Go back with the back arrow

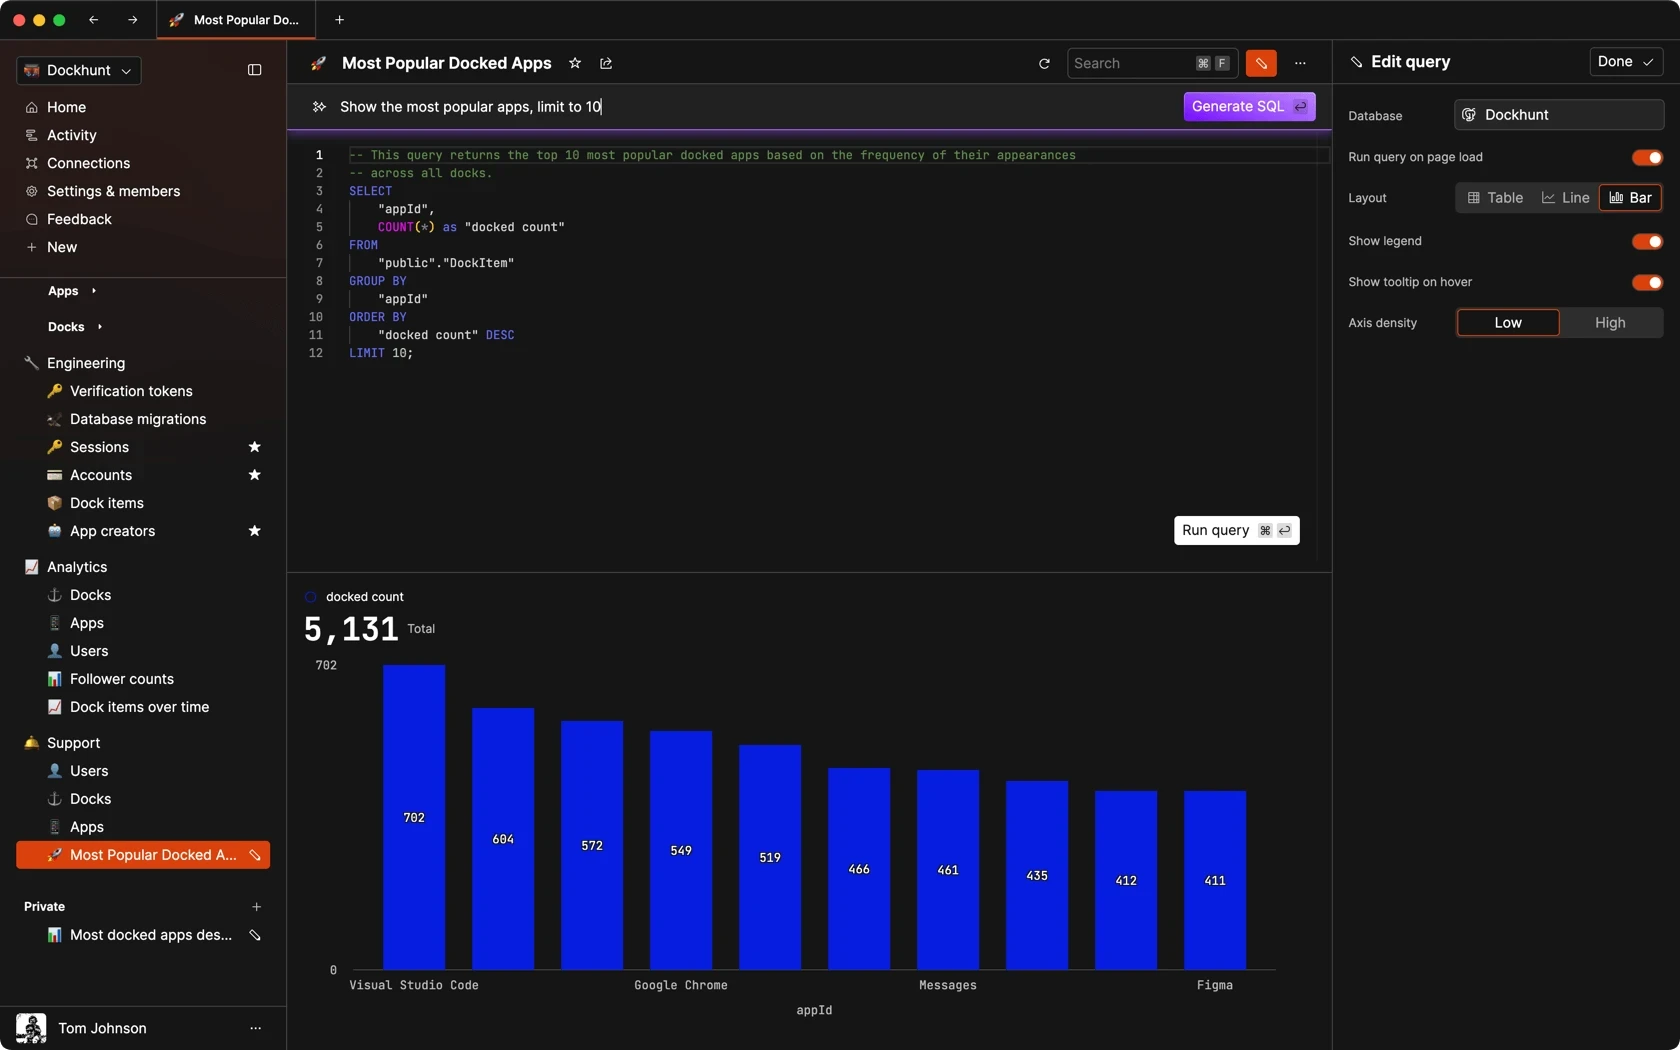93,19
